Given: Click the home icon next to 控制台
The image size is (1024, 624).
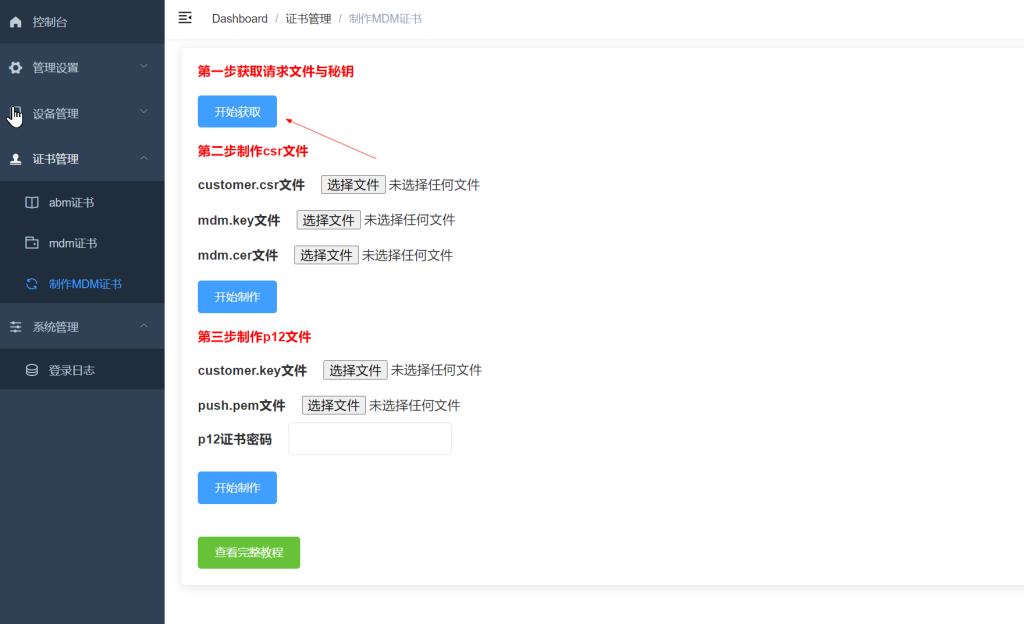Looking at the screenshot, I should (15, 21).
